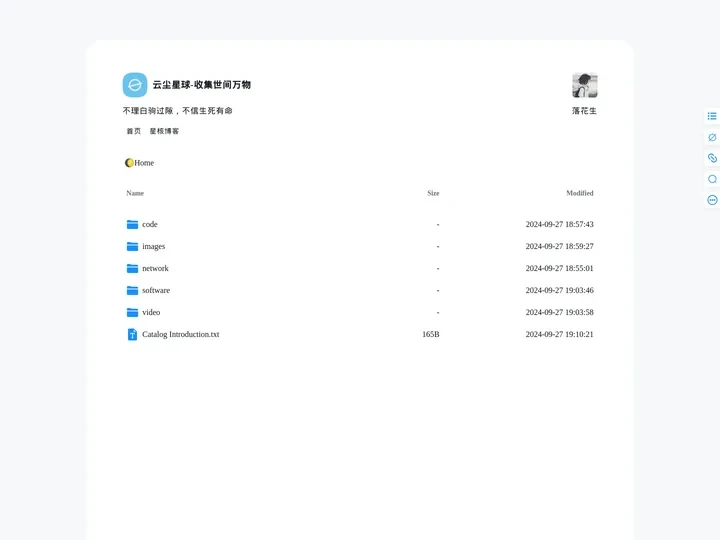Open the 首页 navigation menu item

[133, 131]
